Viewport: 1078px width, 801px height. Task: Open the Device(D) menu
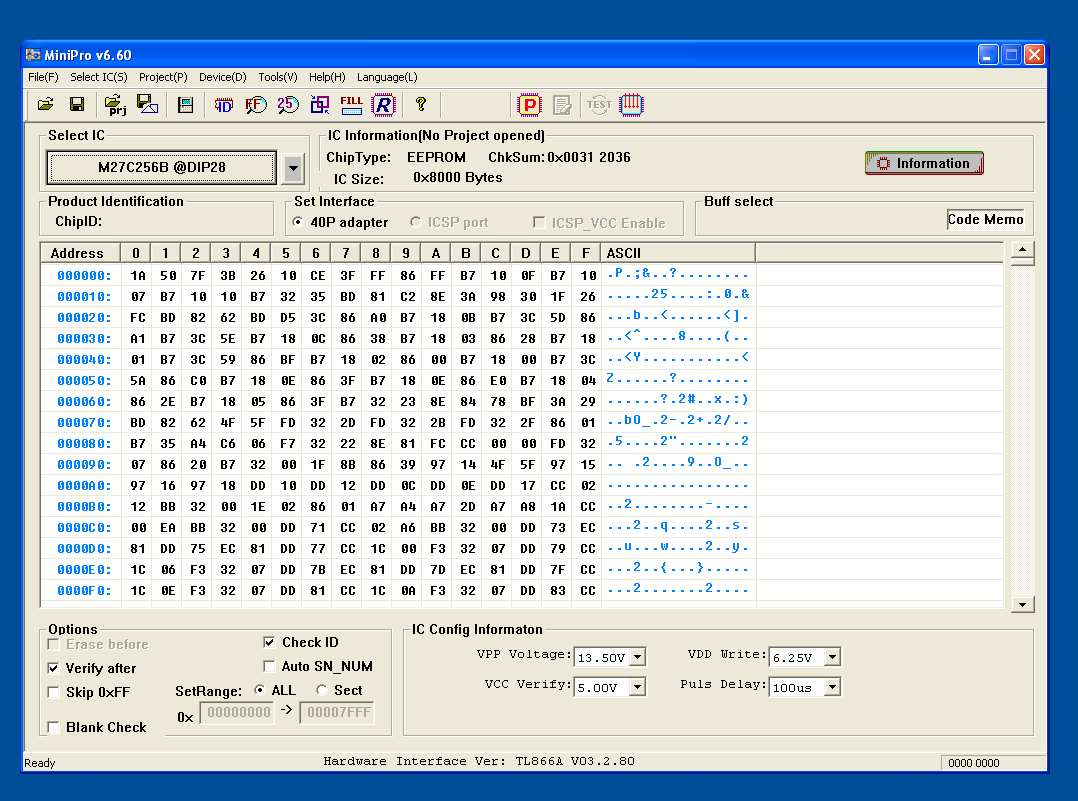tap(222, 77)
